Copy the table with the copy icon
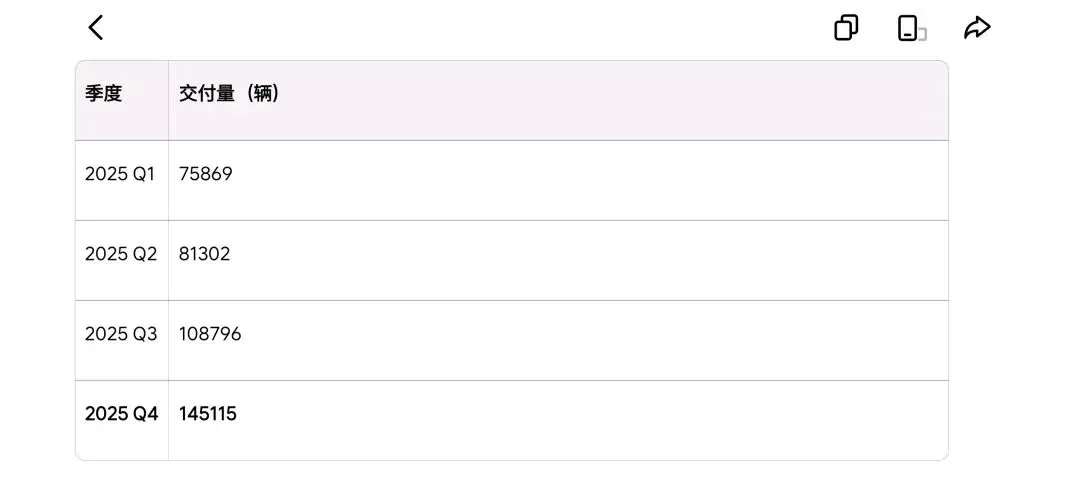Viewport: 1080px width, 491px height. click(847, 28)
